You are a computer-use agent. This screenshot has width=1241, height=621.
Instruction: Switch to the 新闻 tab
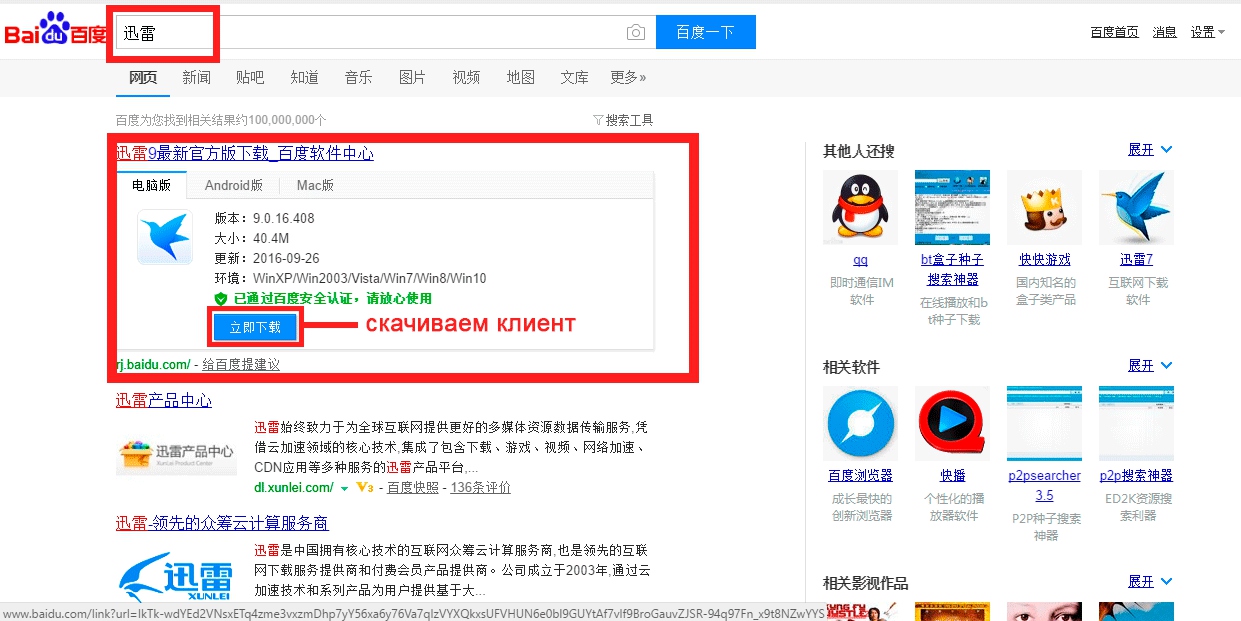(196, 77)
